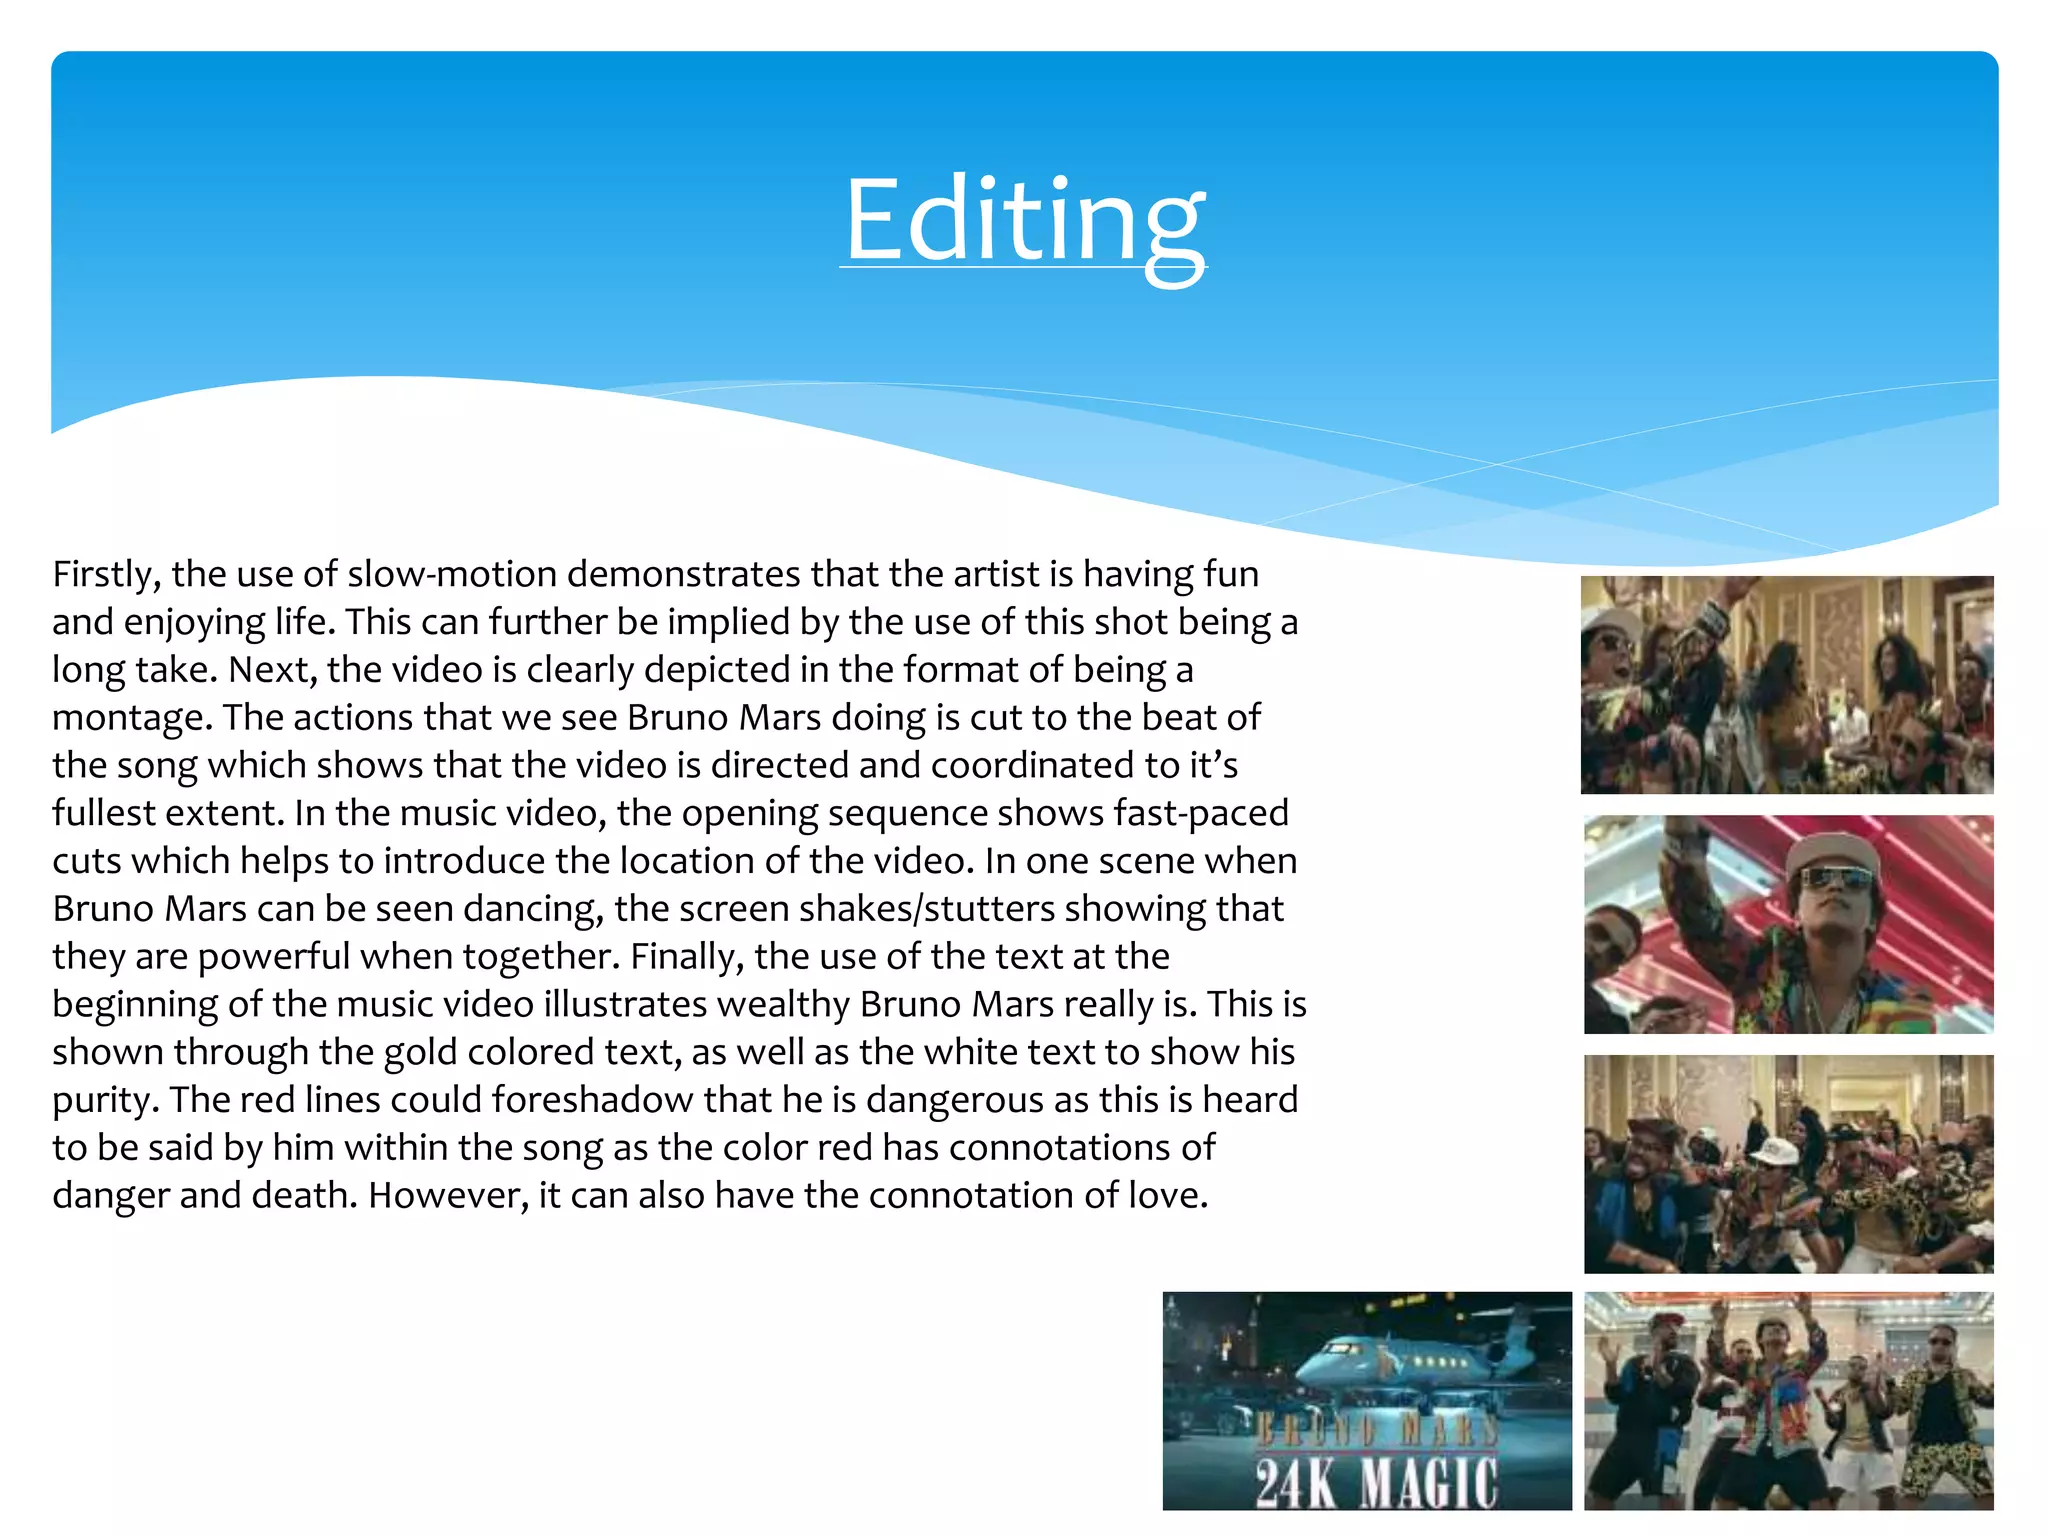The image size is (2048, 1536).
Task: Click the "24K MAGIC" text in the image
Action: click(1376, 1482)
